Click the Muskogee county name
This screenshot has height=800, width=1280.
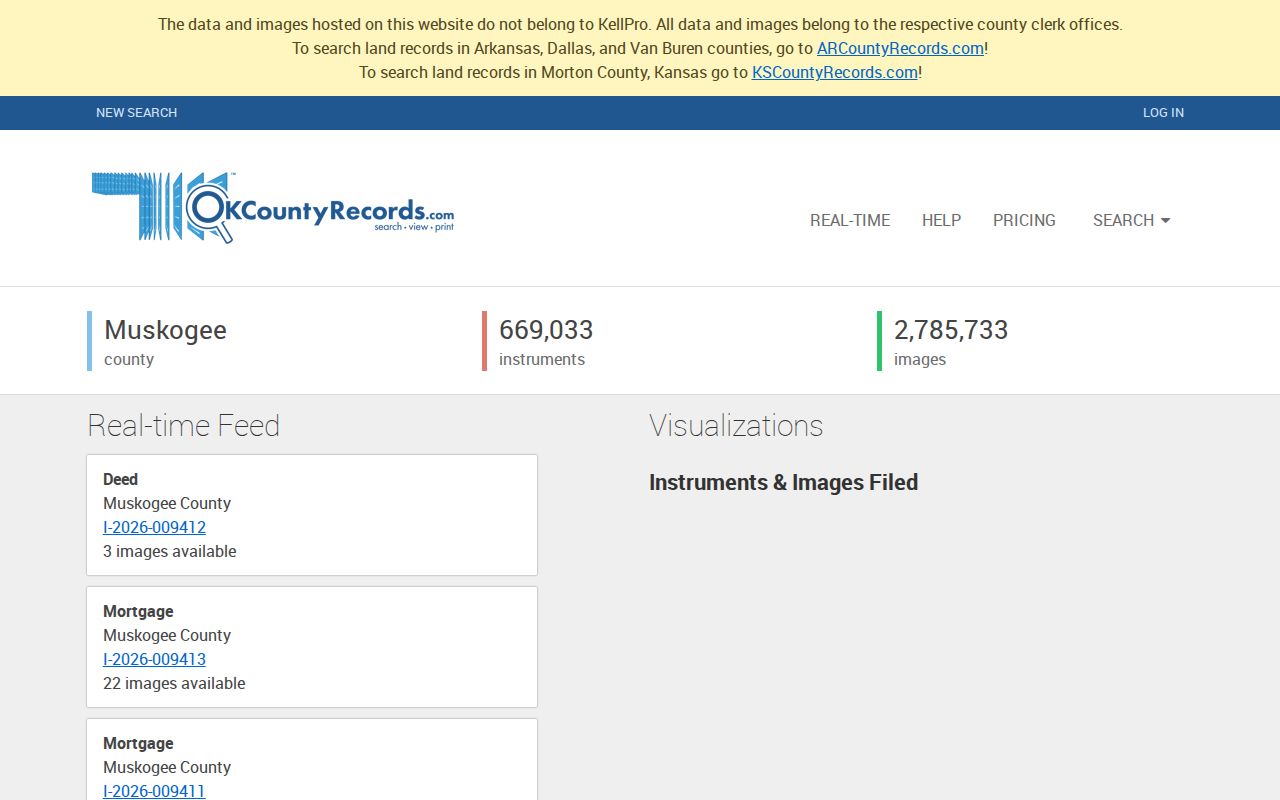(165, 330)
